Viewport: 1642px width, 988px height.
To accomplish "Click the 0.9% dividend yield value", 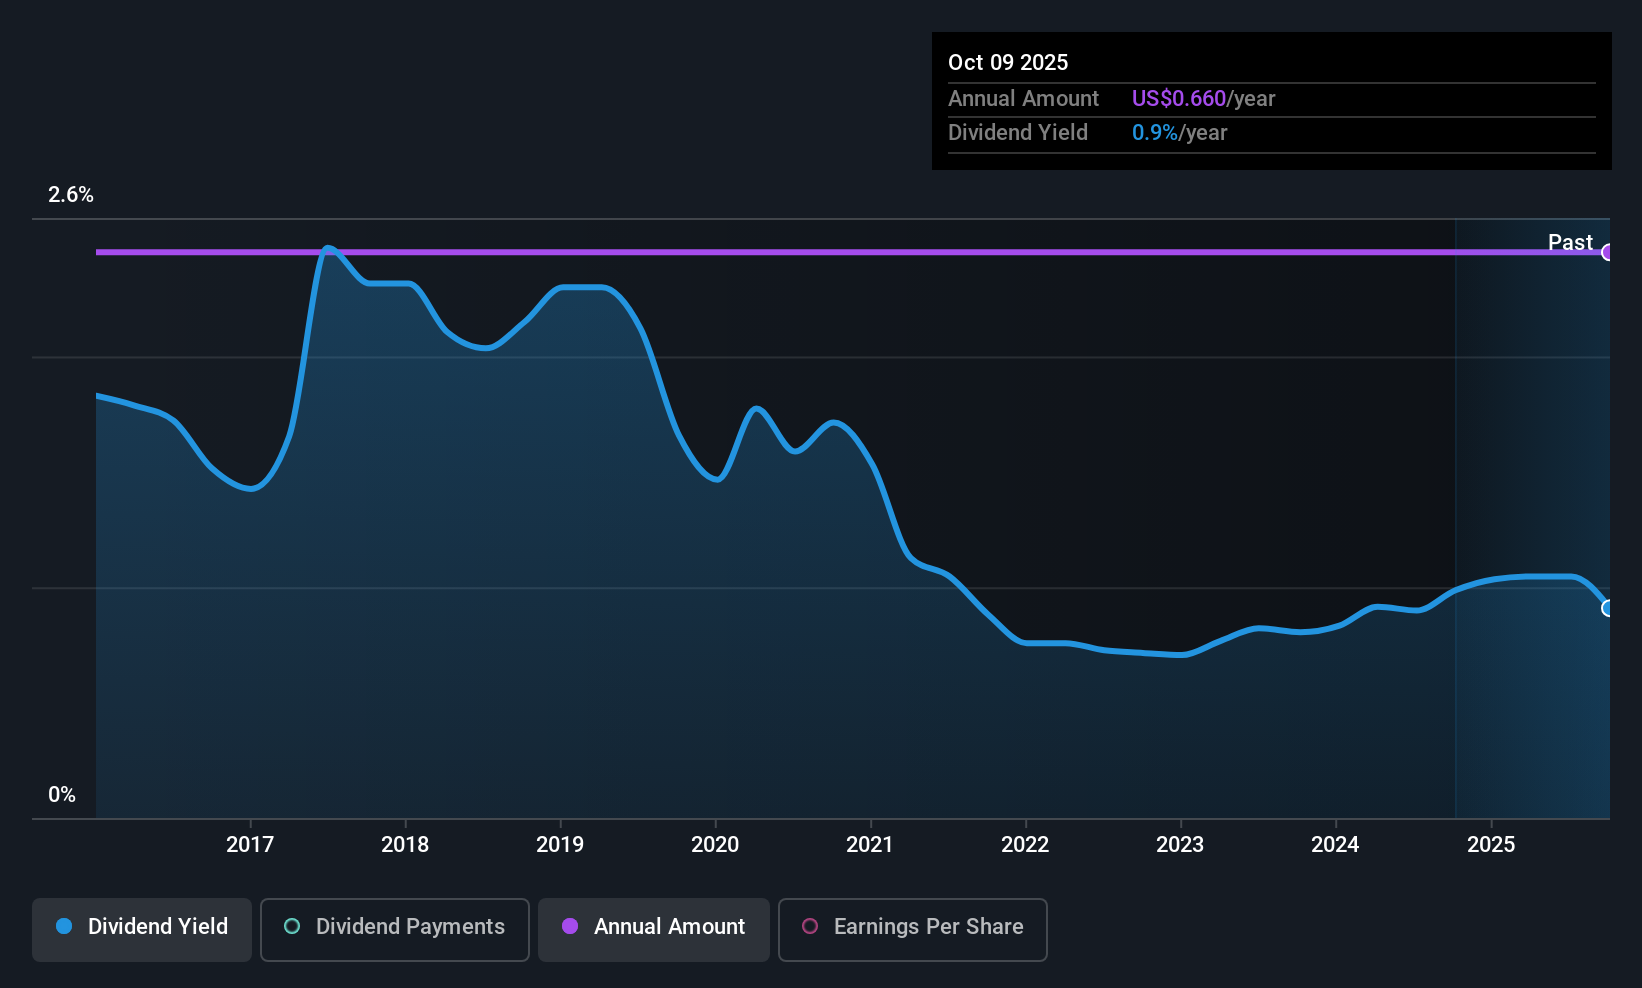I will point(1154,132).
